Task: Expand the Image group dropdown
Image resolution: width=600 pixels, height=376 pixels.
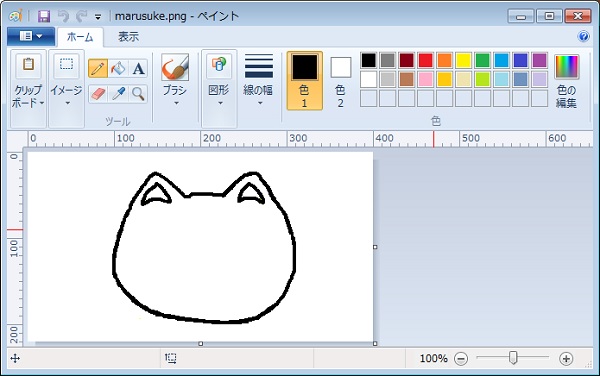Action: (x=67, y=103)
